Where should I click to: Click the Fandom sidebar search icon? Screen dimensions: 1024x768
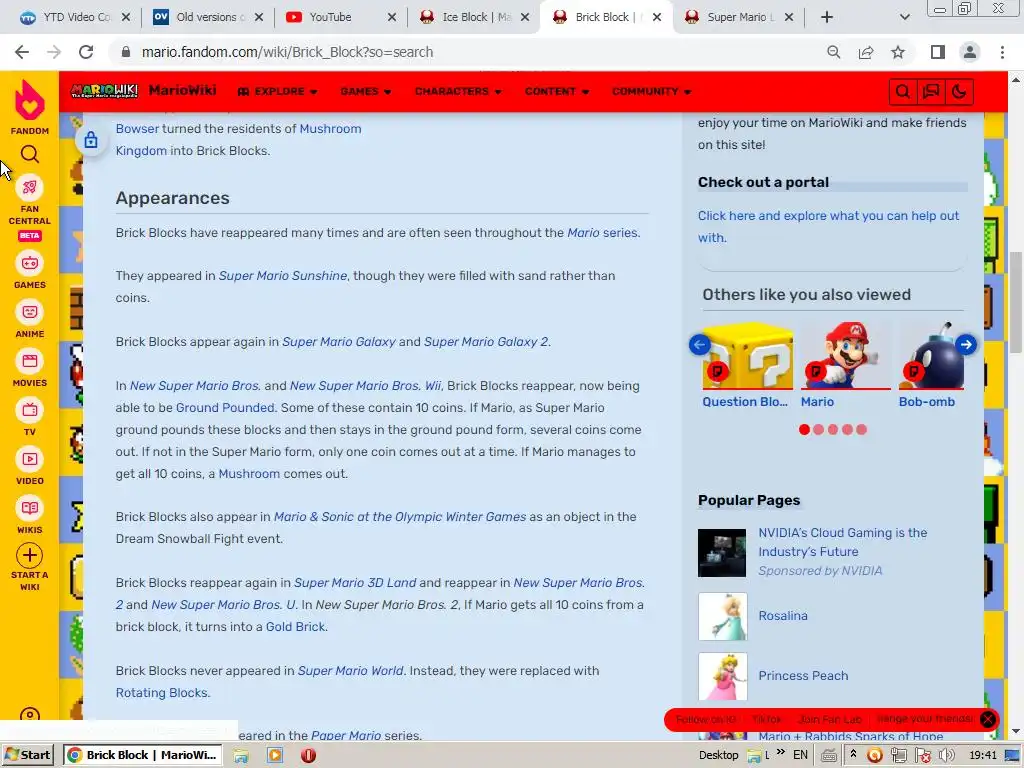click(29, 154)
